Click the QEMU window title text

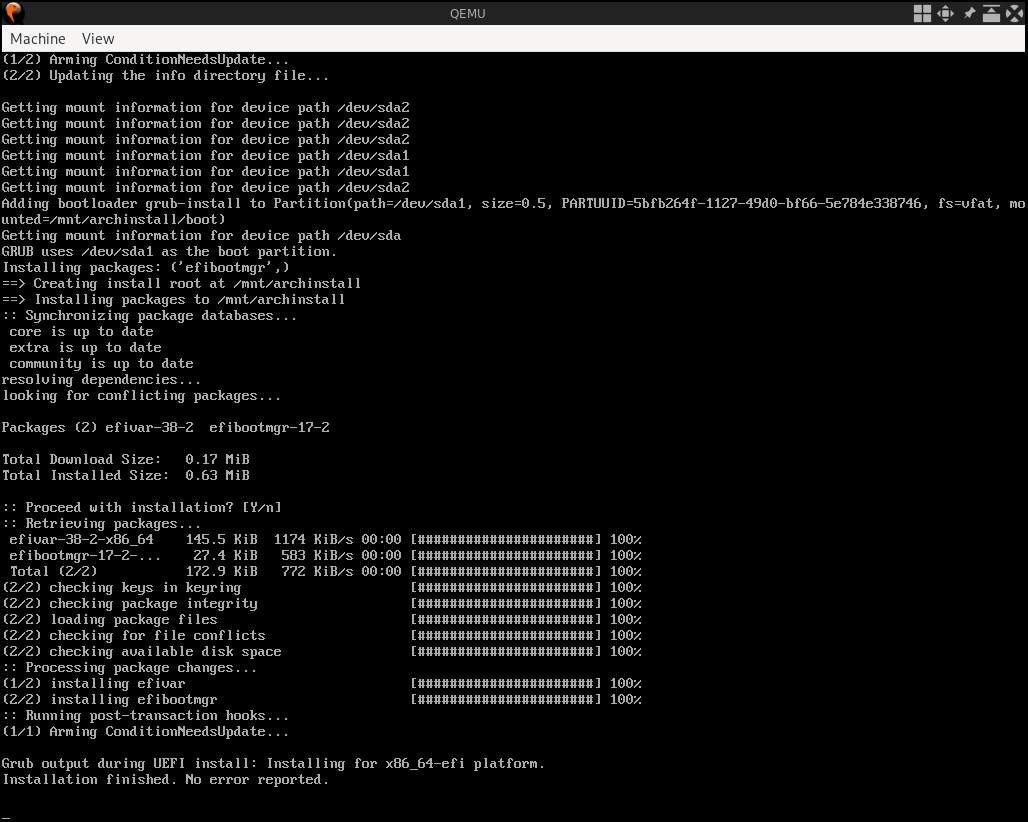point(467,13)
